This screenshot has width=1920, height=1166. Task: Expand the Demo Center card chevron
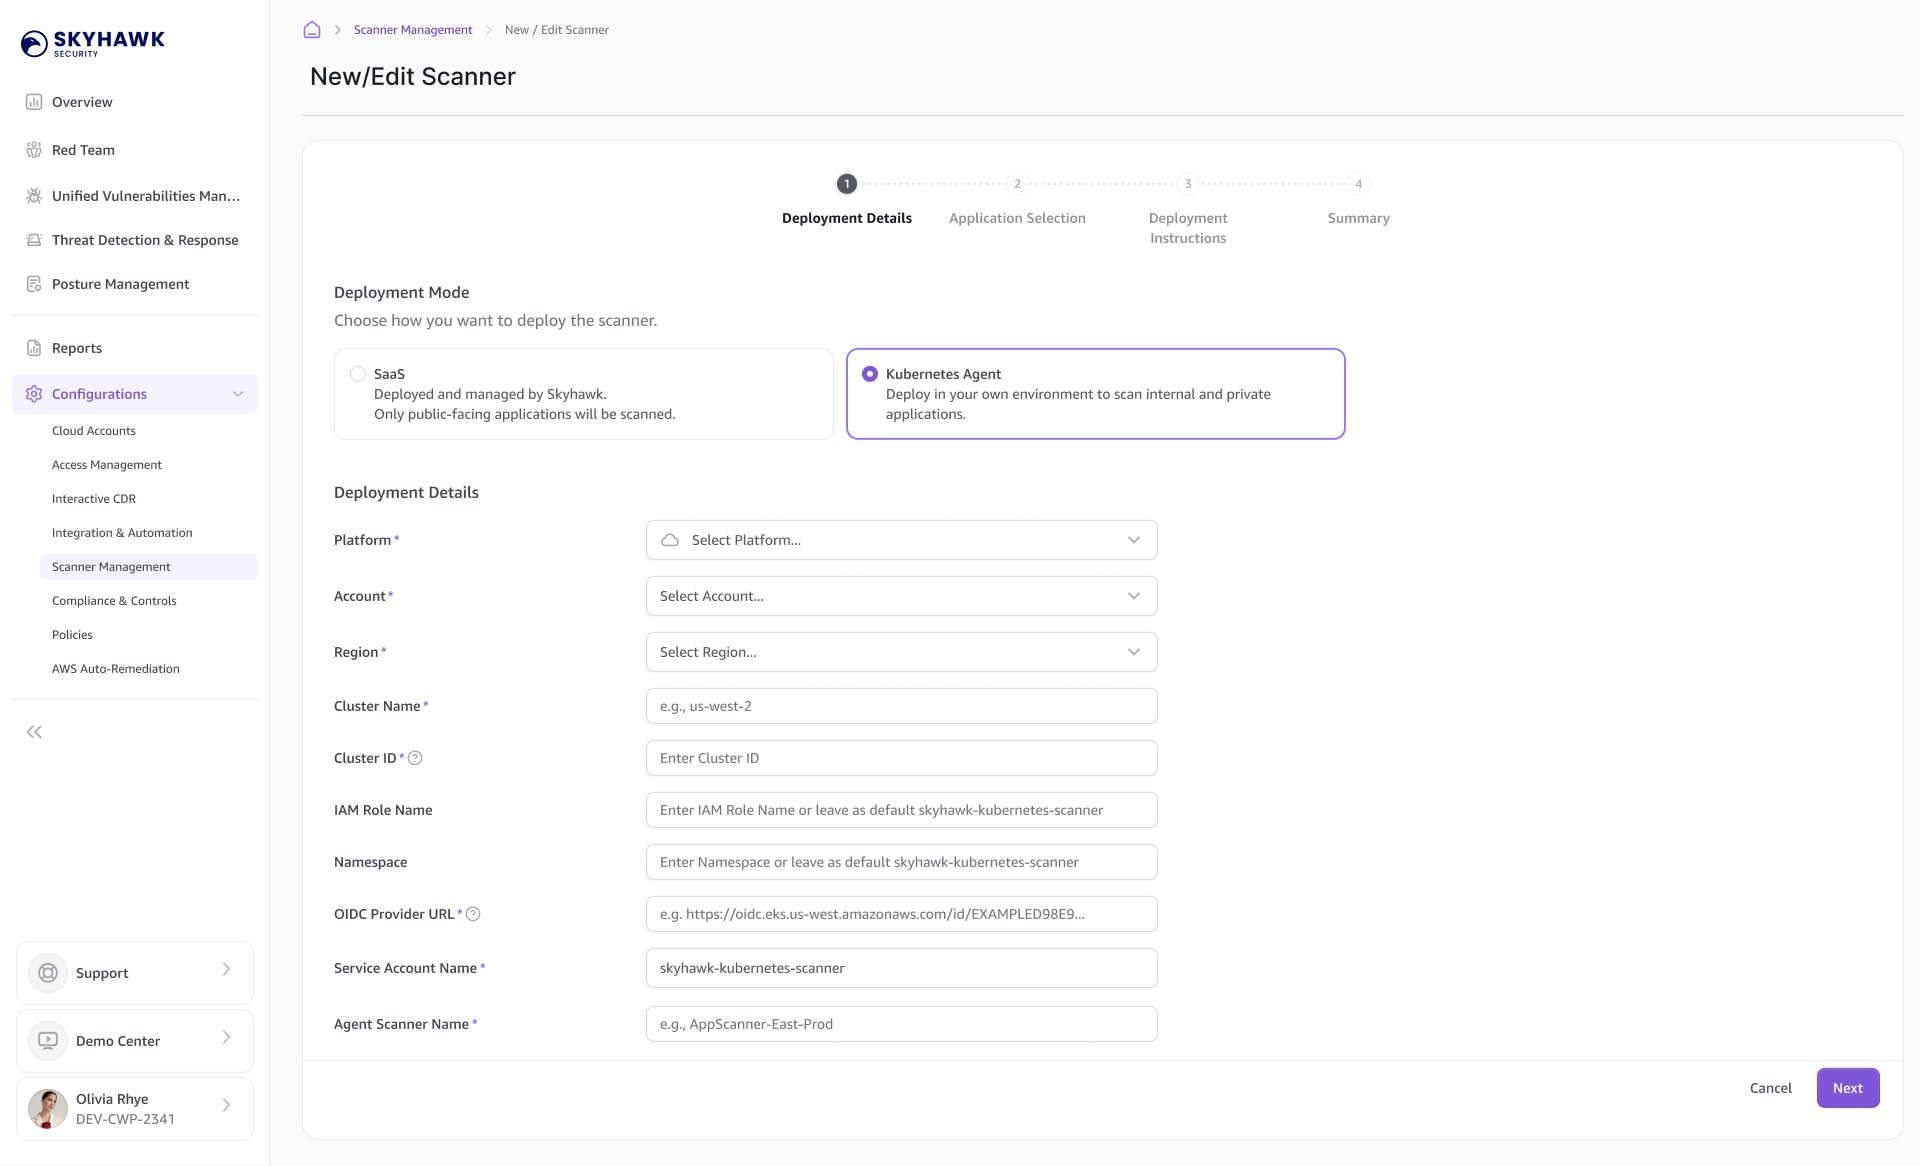[x=226, y=1037]
